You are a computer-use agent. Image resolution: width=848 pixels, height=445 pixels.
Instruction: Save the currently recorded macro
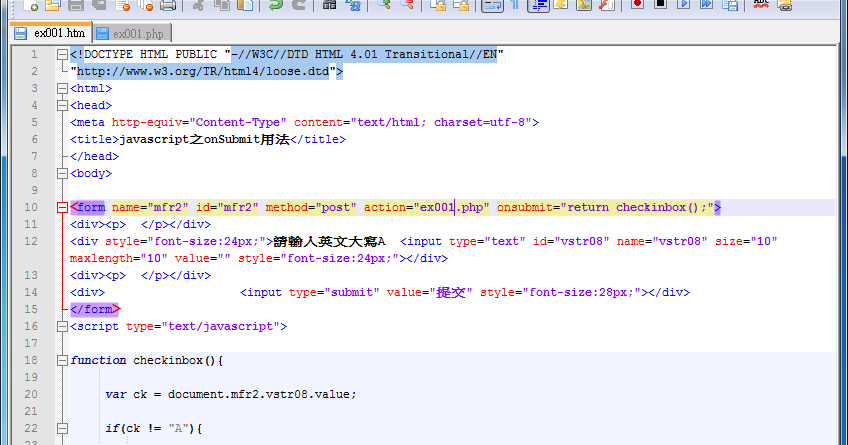[x=730, y=5]
